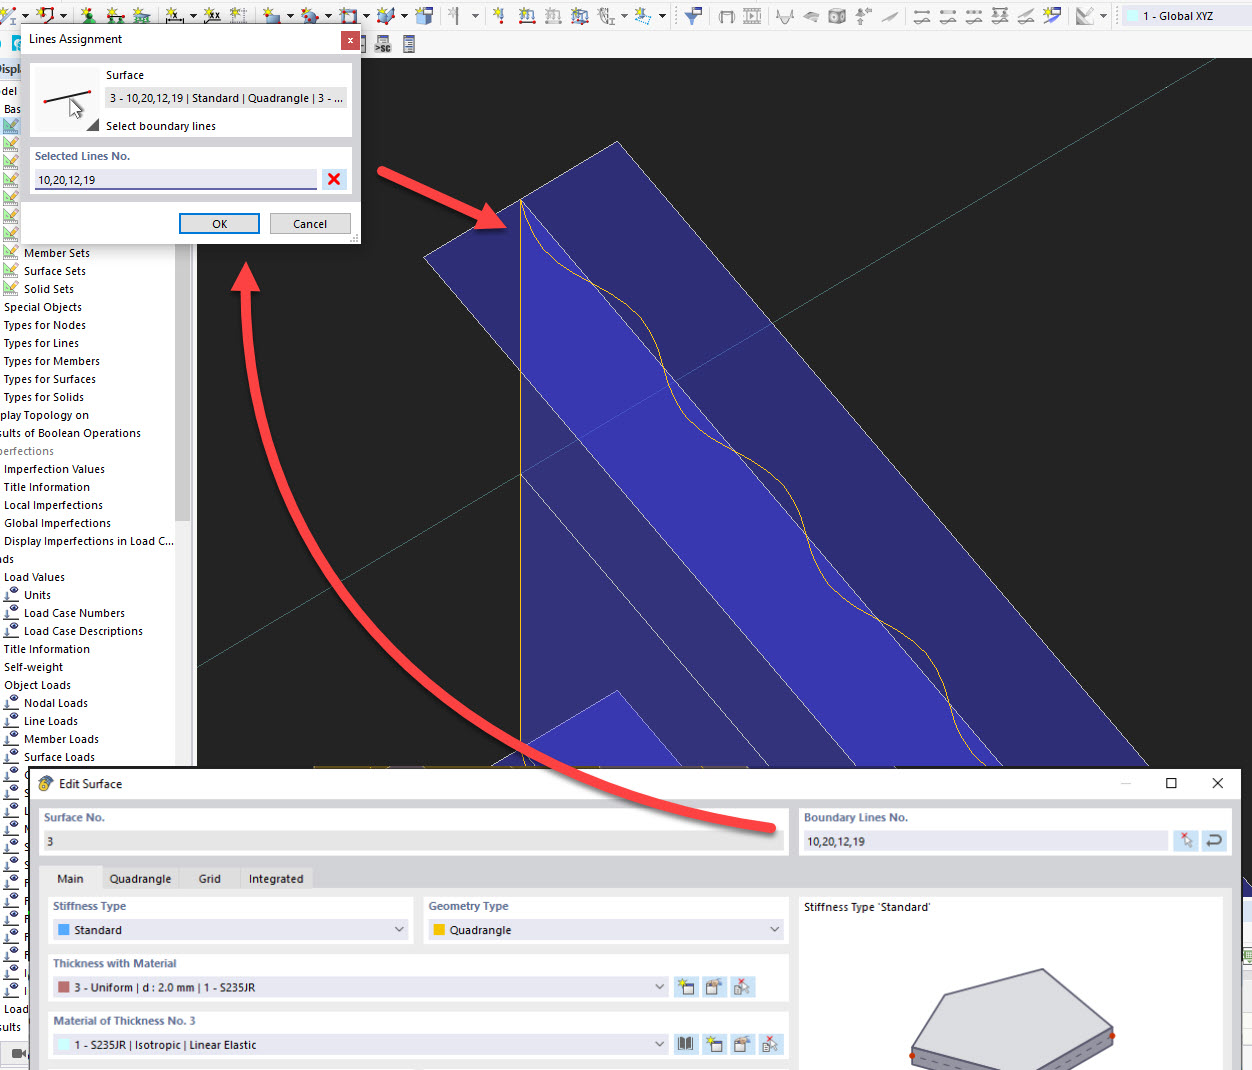Switch to the Integrated tab in Edit Surface
This screenshot has height=1070, width=1252.
[x=276, y=878]
